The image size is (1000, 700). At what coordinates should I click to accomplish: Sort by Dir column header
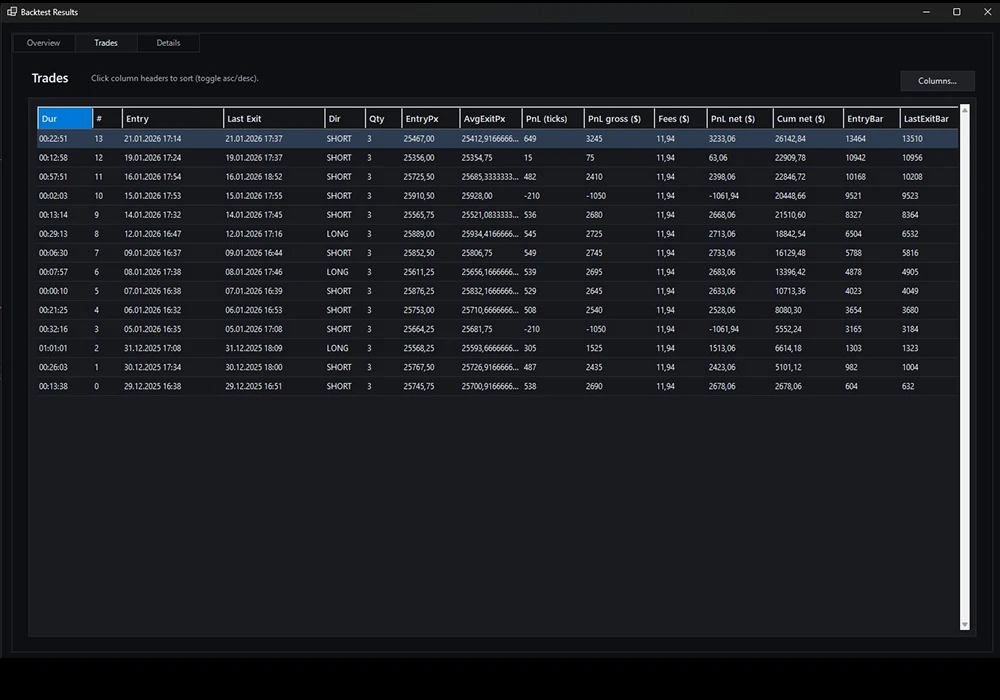point(345,119)
